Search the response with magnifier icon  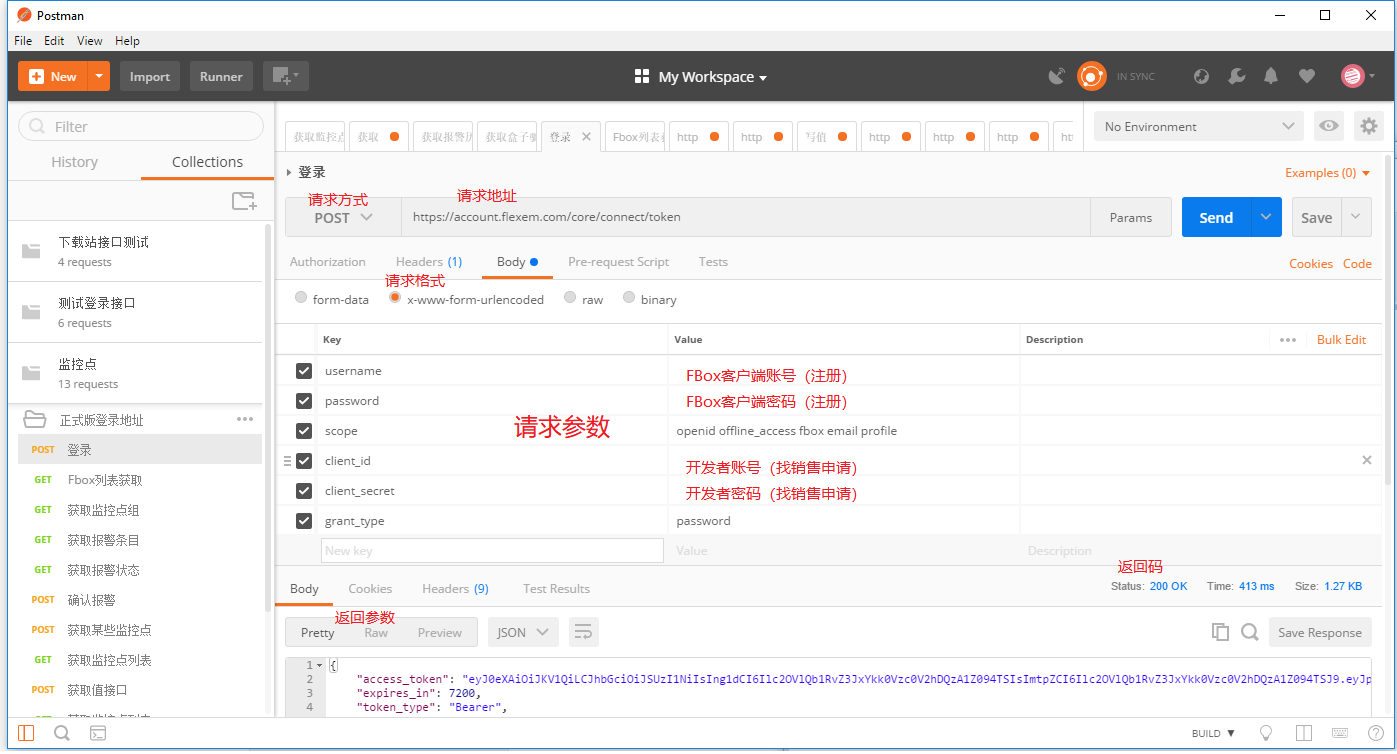click(x=1249, y=632)
